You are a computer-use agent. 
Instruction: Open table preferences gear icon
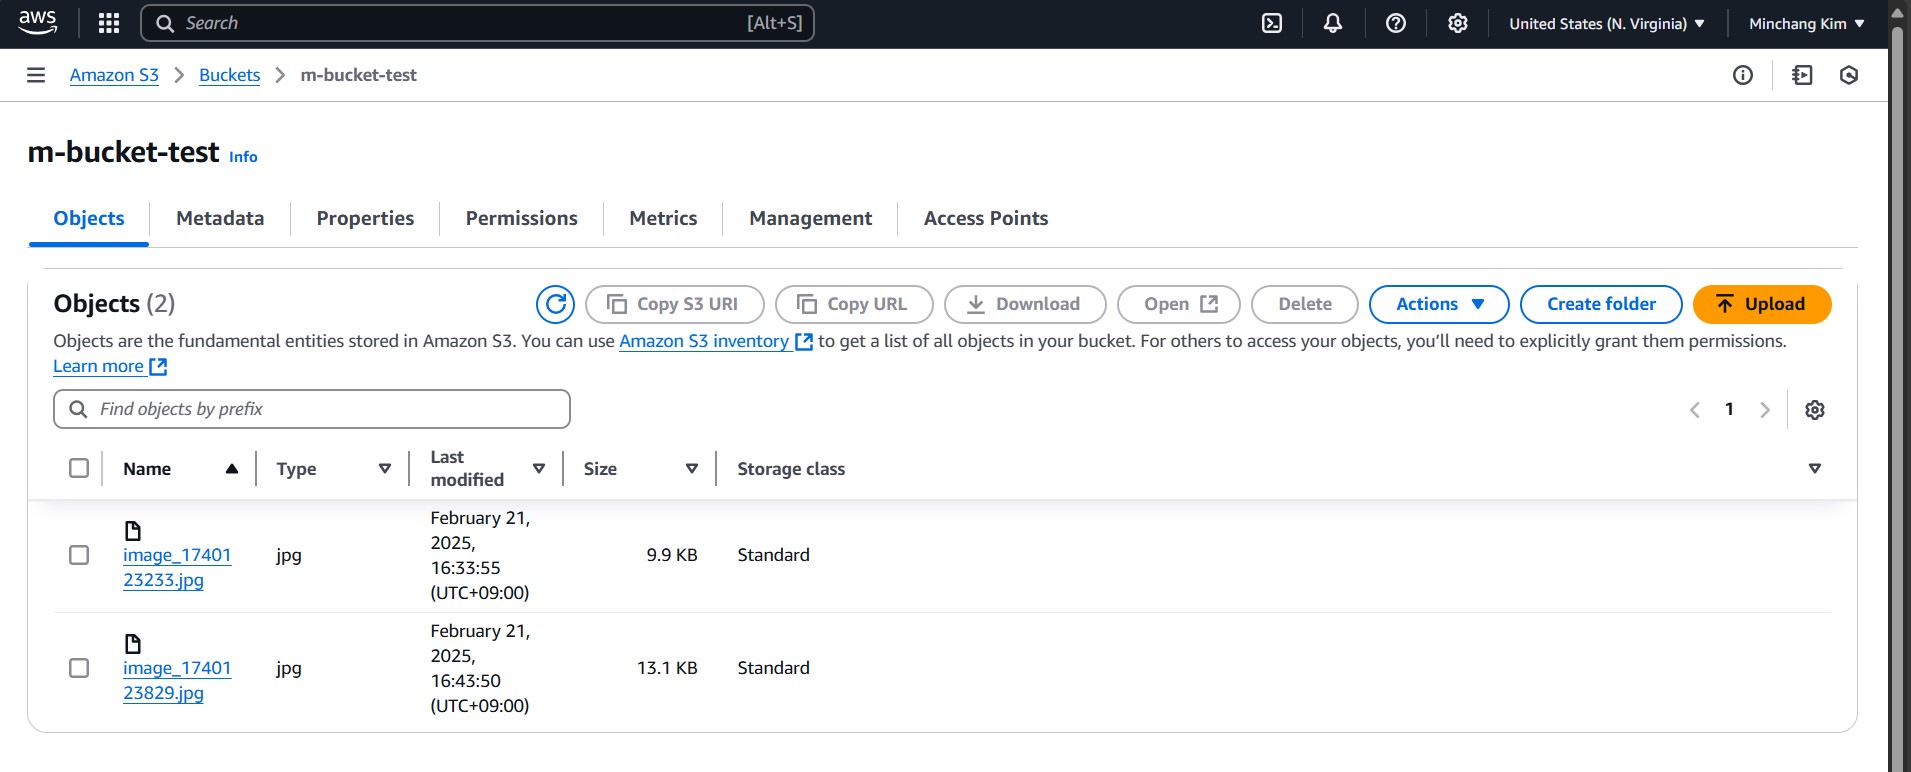tap(1815, 409)
